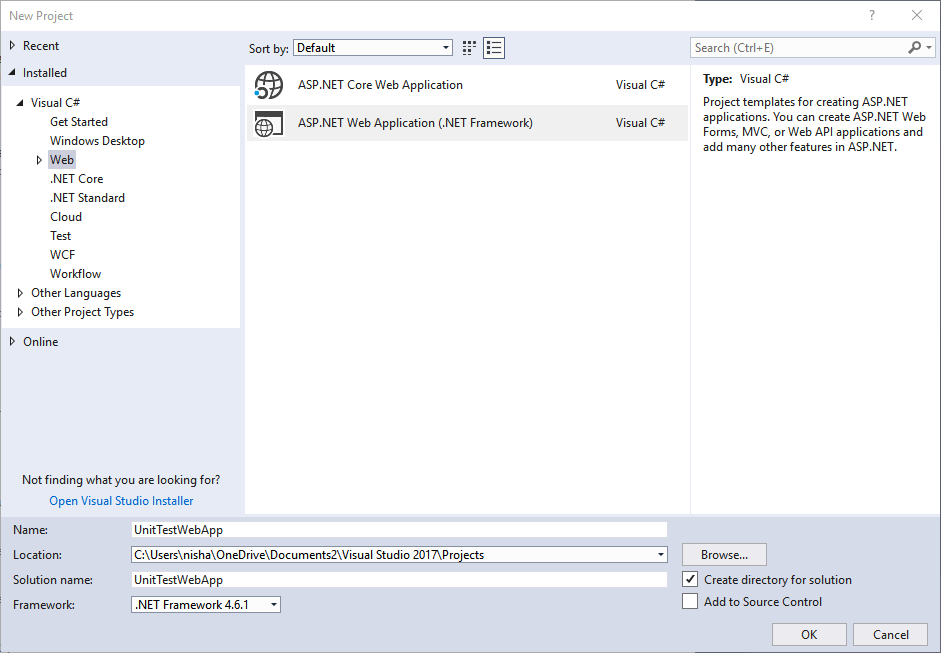
Task: Click the search magnifier icon
Action: [914, 47]
